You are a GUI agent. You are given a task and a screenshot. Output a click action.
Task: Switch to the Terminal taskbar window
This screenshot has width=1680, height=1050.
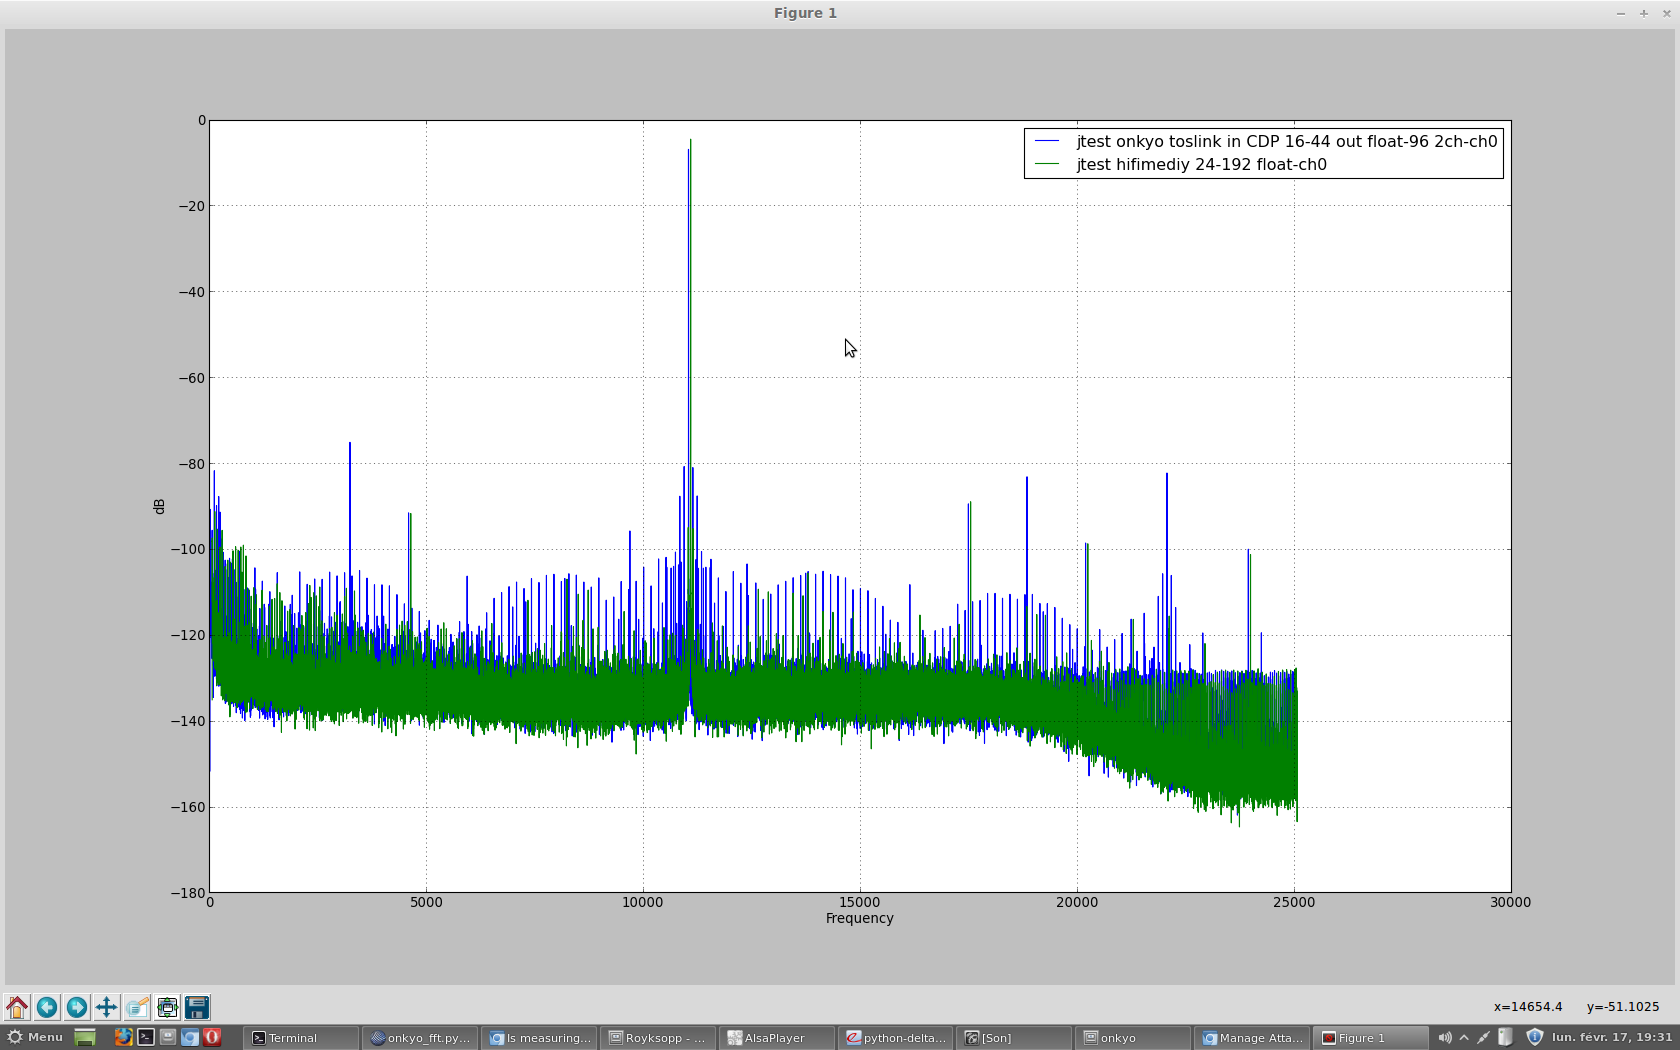(x=301, y=1038)
